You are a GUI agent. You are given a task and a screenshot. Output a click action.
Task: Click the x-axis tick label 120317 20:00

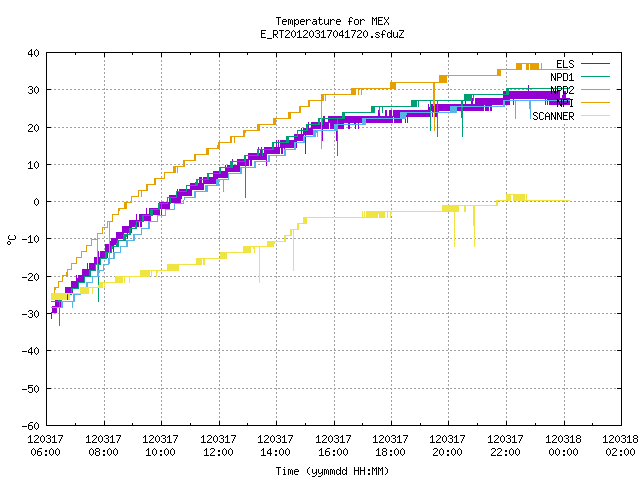[x=448, y=445]
